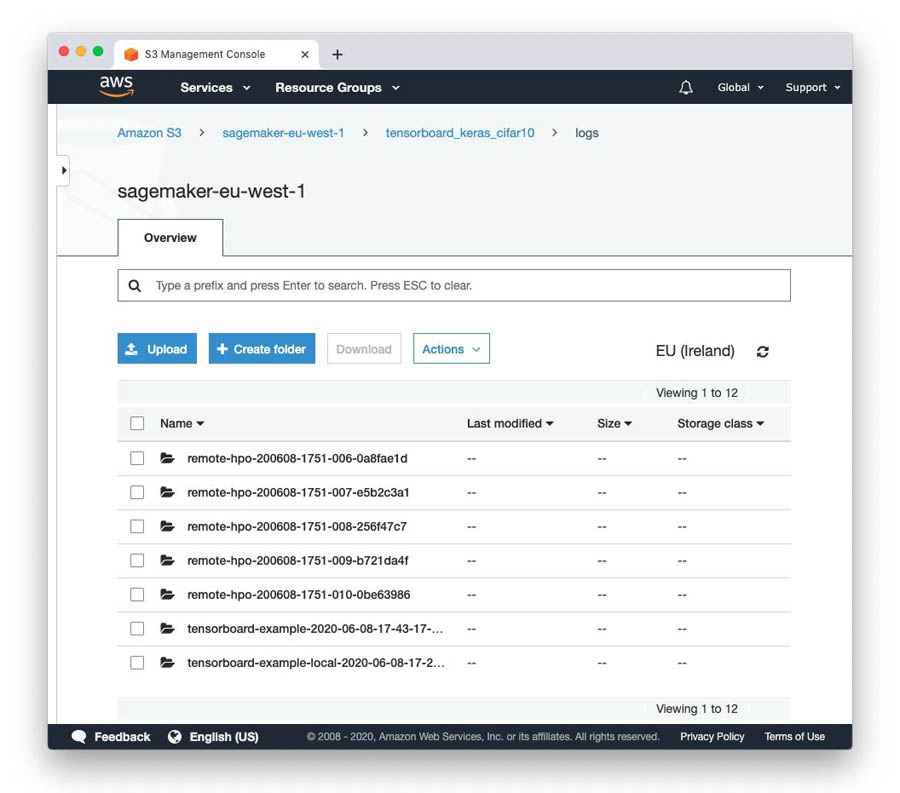
Task: Open the Resource Groups menu
Action: click(x=337, y=88)
